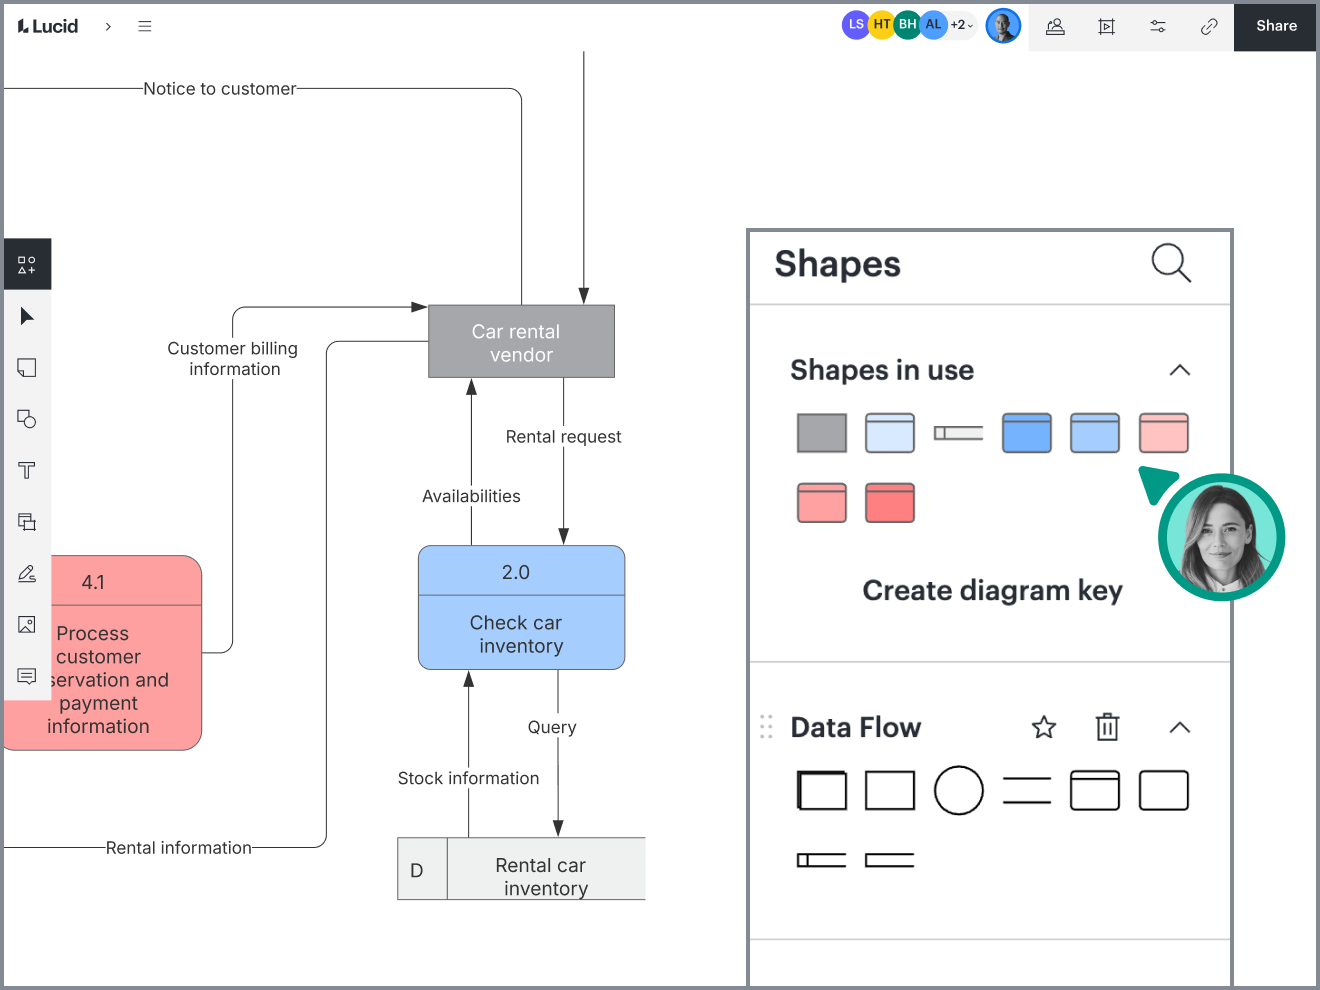Click the hamburger menu icon
Viewport: 1320px width, 990px height.
[x=145, y=26]
